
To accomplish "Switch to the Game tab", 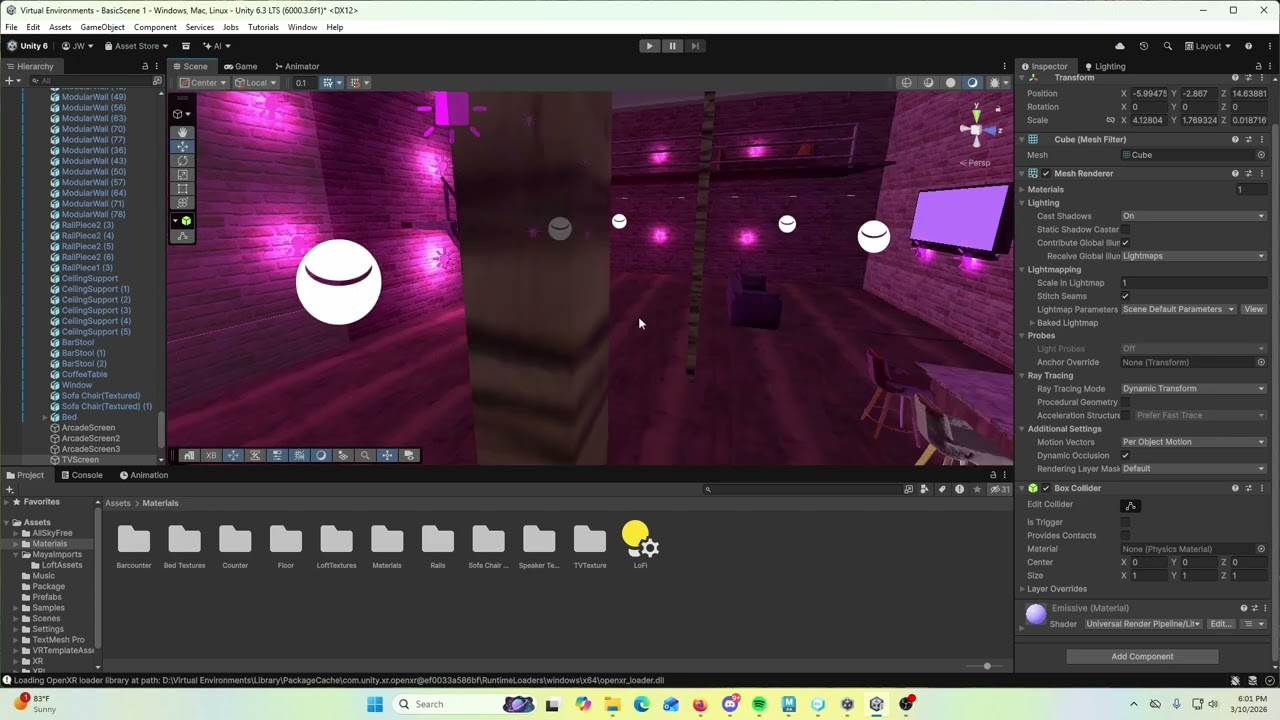I will coord(240,66).
